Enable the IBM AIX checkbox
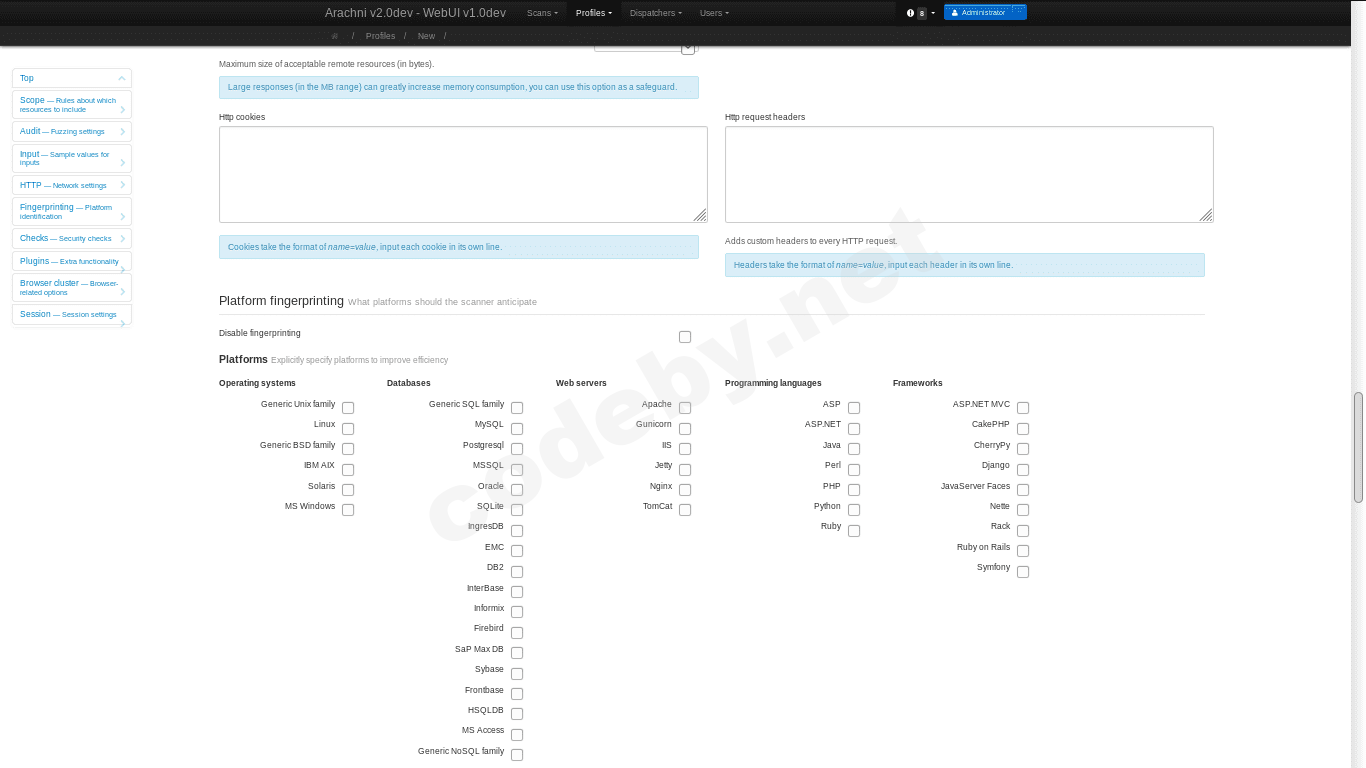The height and width of the screenshot is (768, 1366). pyautogui.click(x=348, y=470)
